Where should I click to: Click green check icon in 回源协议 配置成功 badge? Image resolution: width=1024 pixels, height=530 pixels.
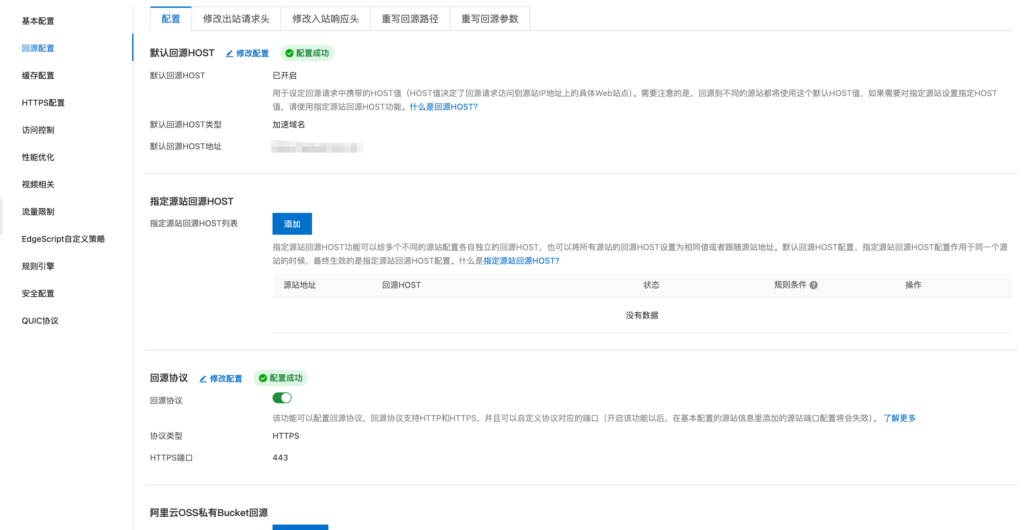click(263, 379)
